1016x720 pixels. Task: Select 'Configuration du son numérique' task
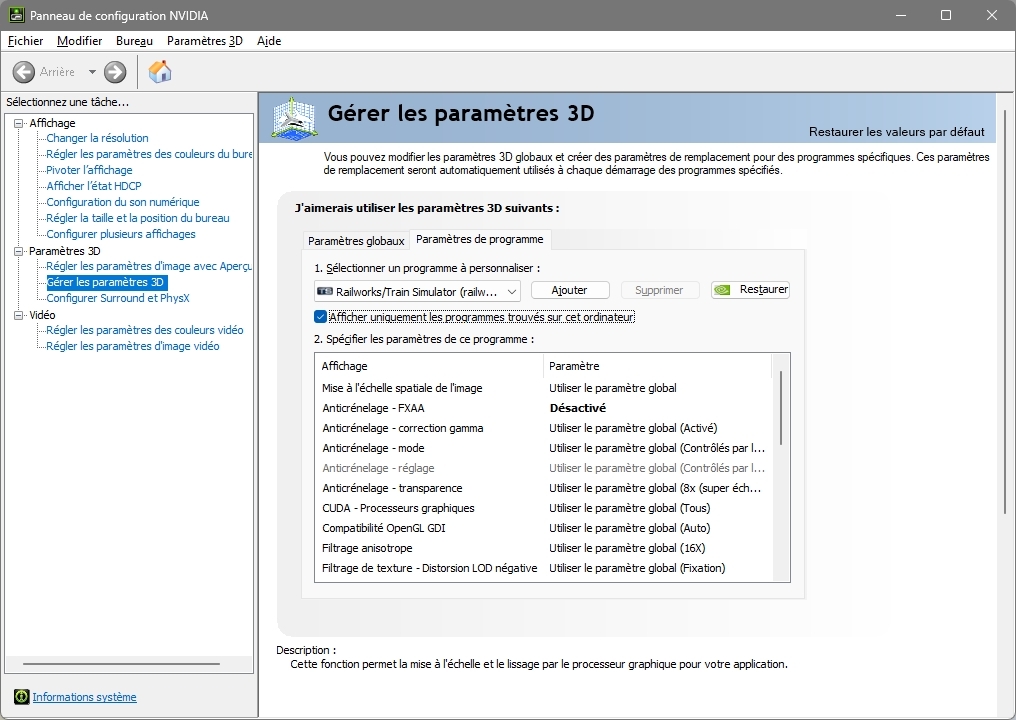click(123, 202)
